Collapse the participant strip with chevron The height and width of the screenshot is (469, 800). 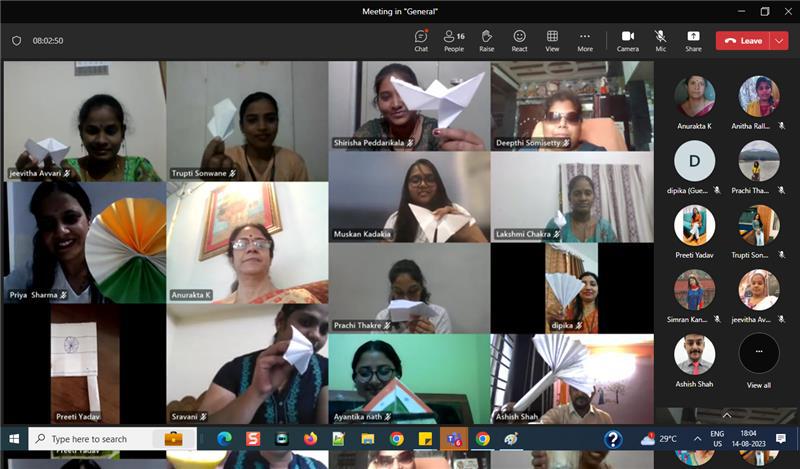click(727, 414)
